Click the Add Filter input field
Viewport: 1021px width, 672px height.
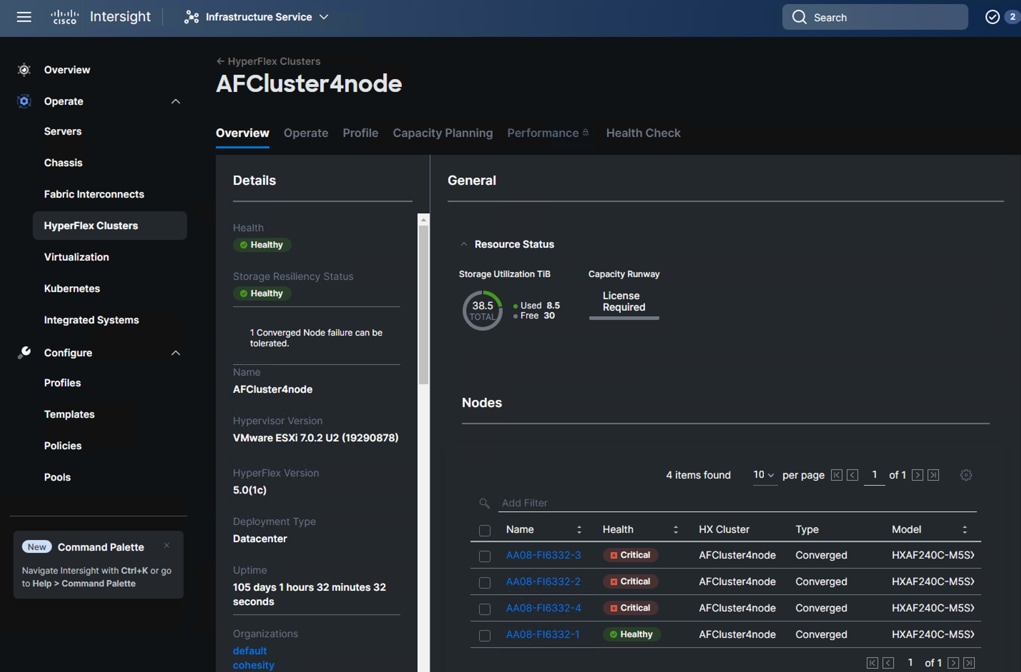tap(738, 503)
